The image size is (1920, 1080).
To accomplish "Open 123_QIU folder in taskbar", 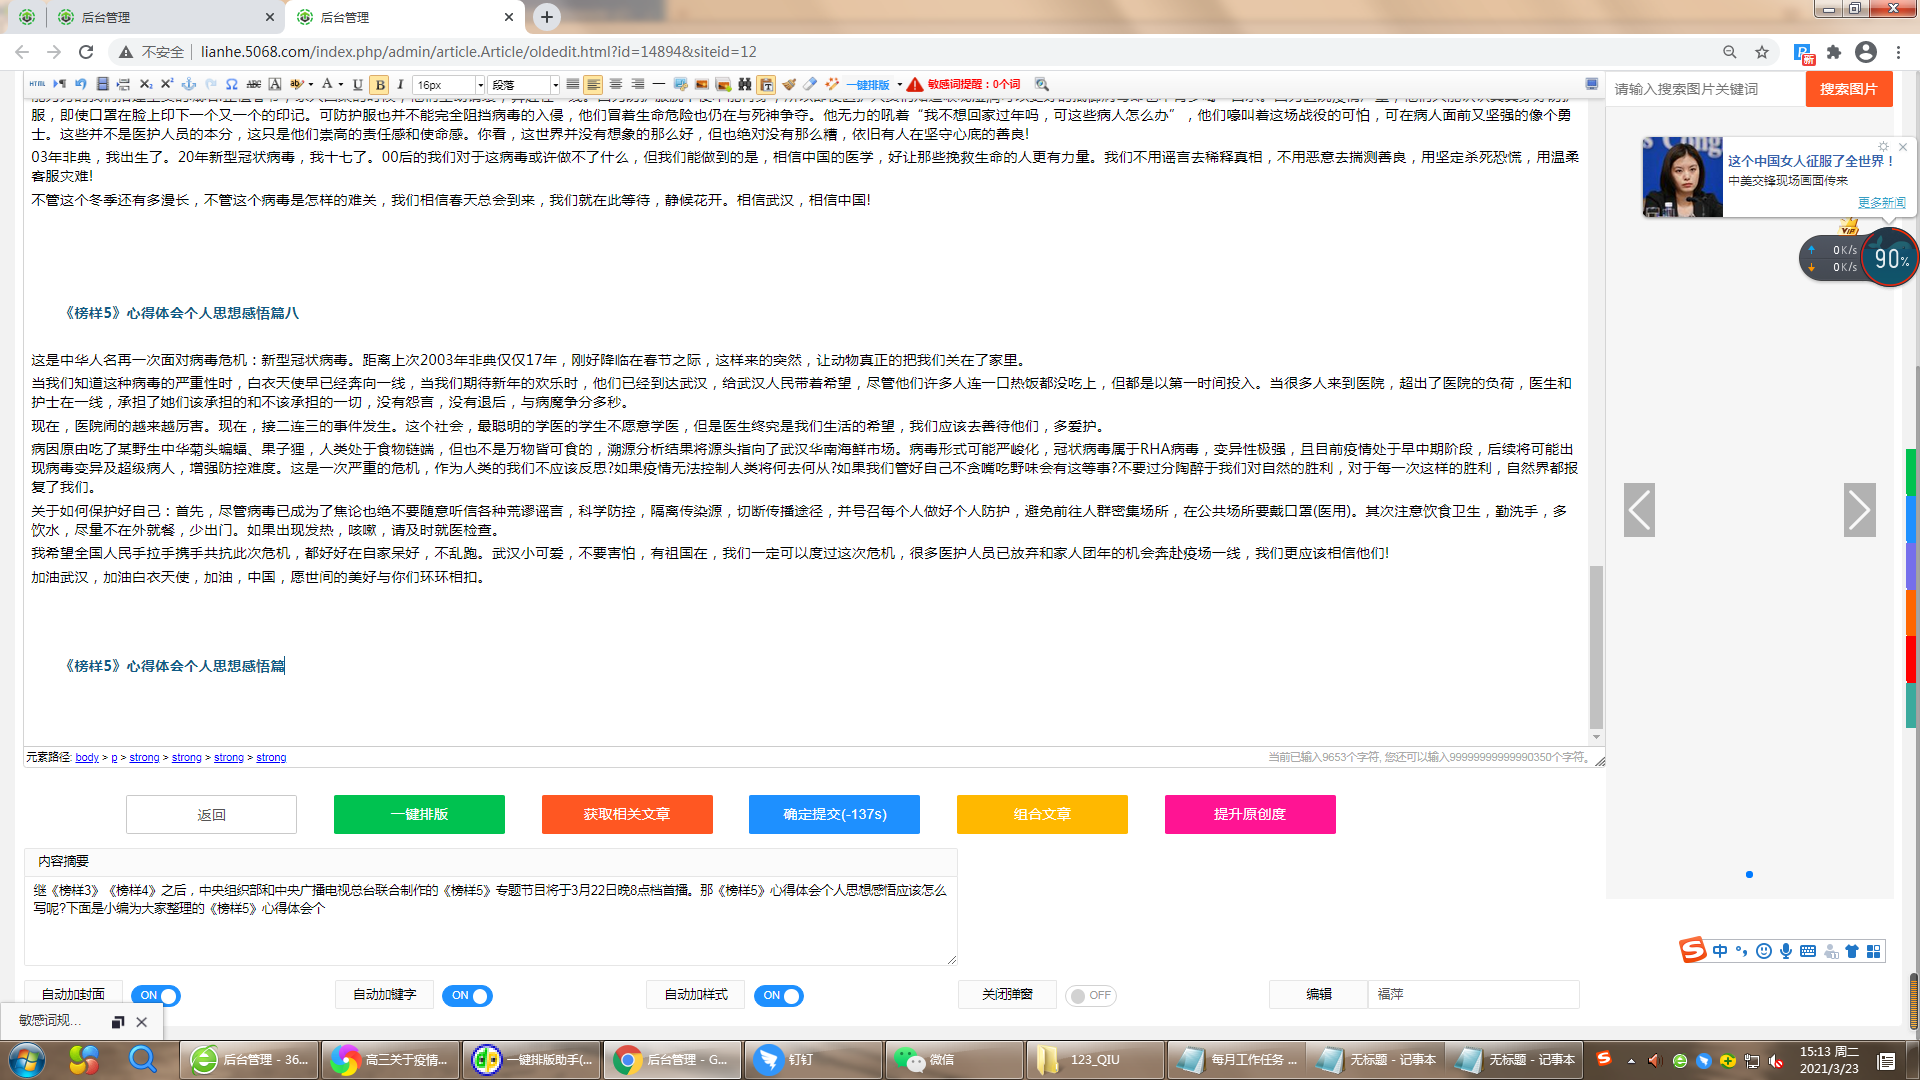I will pyautogui.click(x=1095, y=1060).
